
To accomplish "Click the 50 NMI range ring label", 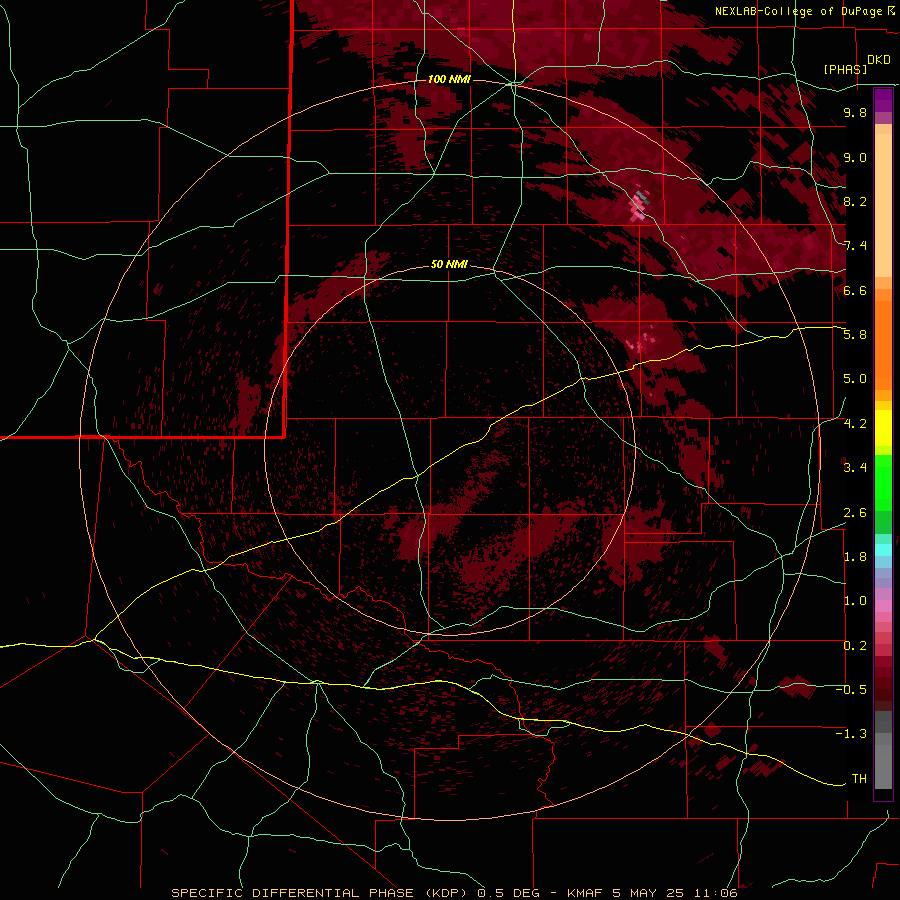I will coord(449,264).
